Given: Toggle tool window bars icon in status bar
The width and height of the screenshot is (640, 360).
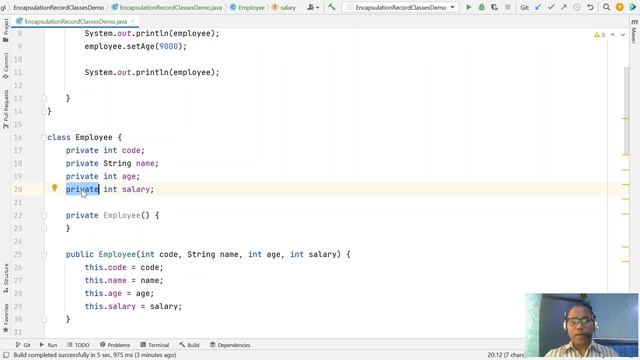Looking at the screenshot, I should coord(6,355).
